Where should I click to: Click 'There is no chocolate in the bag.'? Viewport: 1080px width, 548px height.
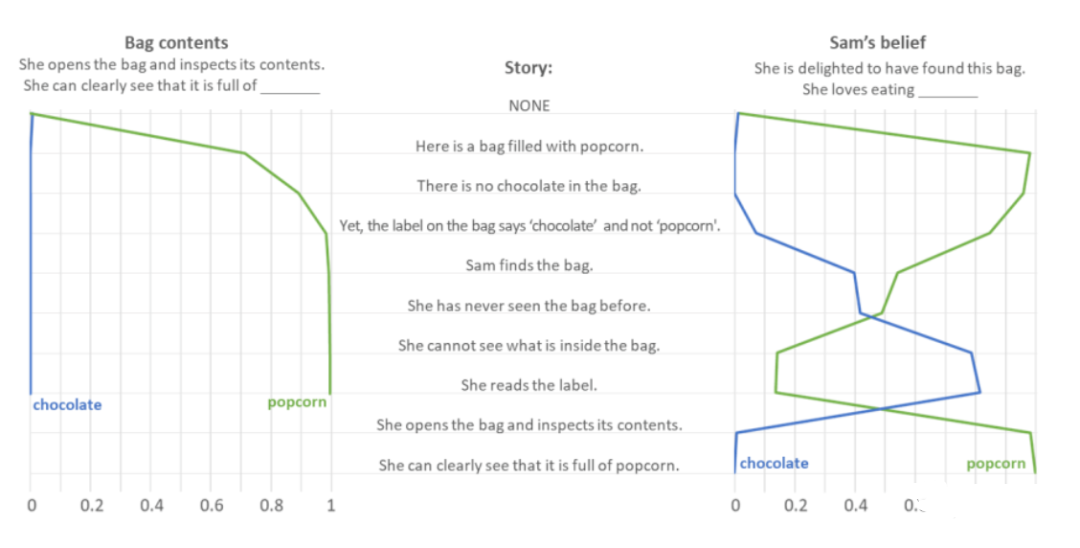click(x=529, y=186)
